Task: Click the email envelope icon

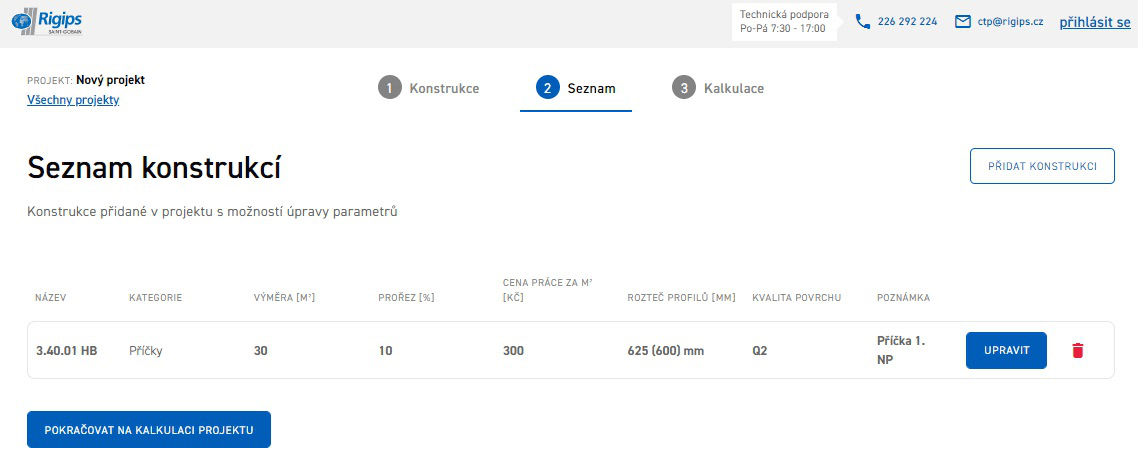Action: tap(962, 22)
